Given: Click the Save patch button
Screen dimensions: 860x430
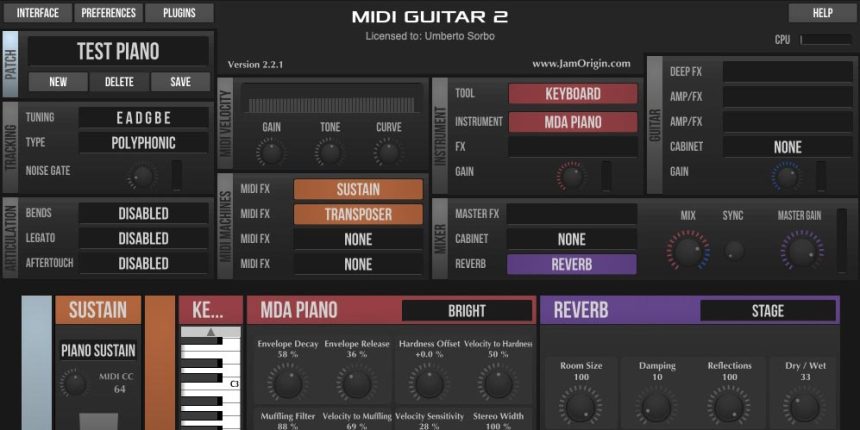Looking at the screenshot, I should point(180,82).
